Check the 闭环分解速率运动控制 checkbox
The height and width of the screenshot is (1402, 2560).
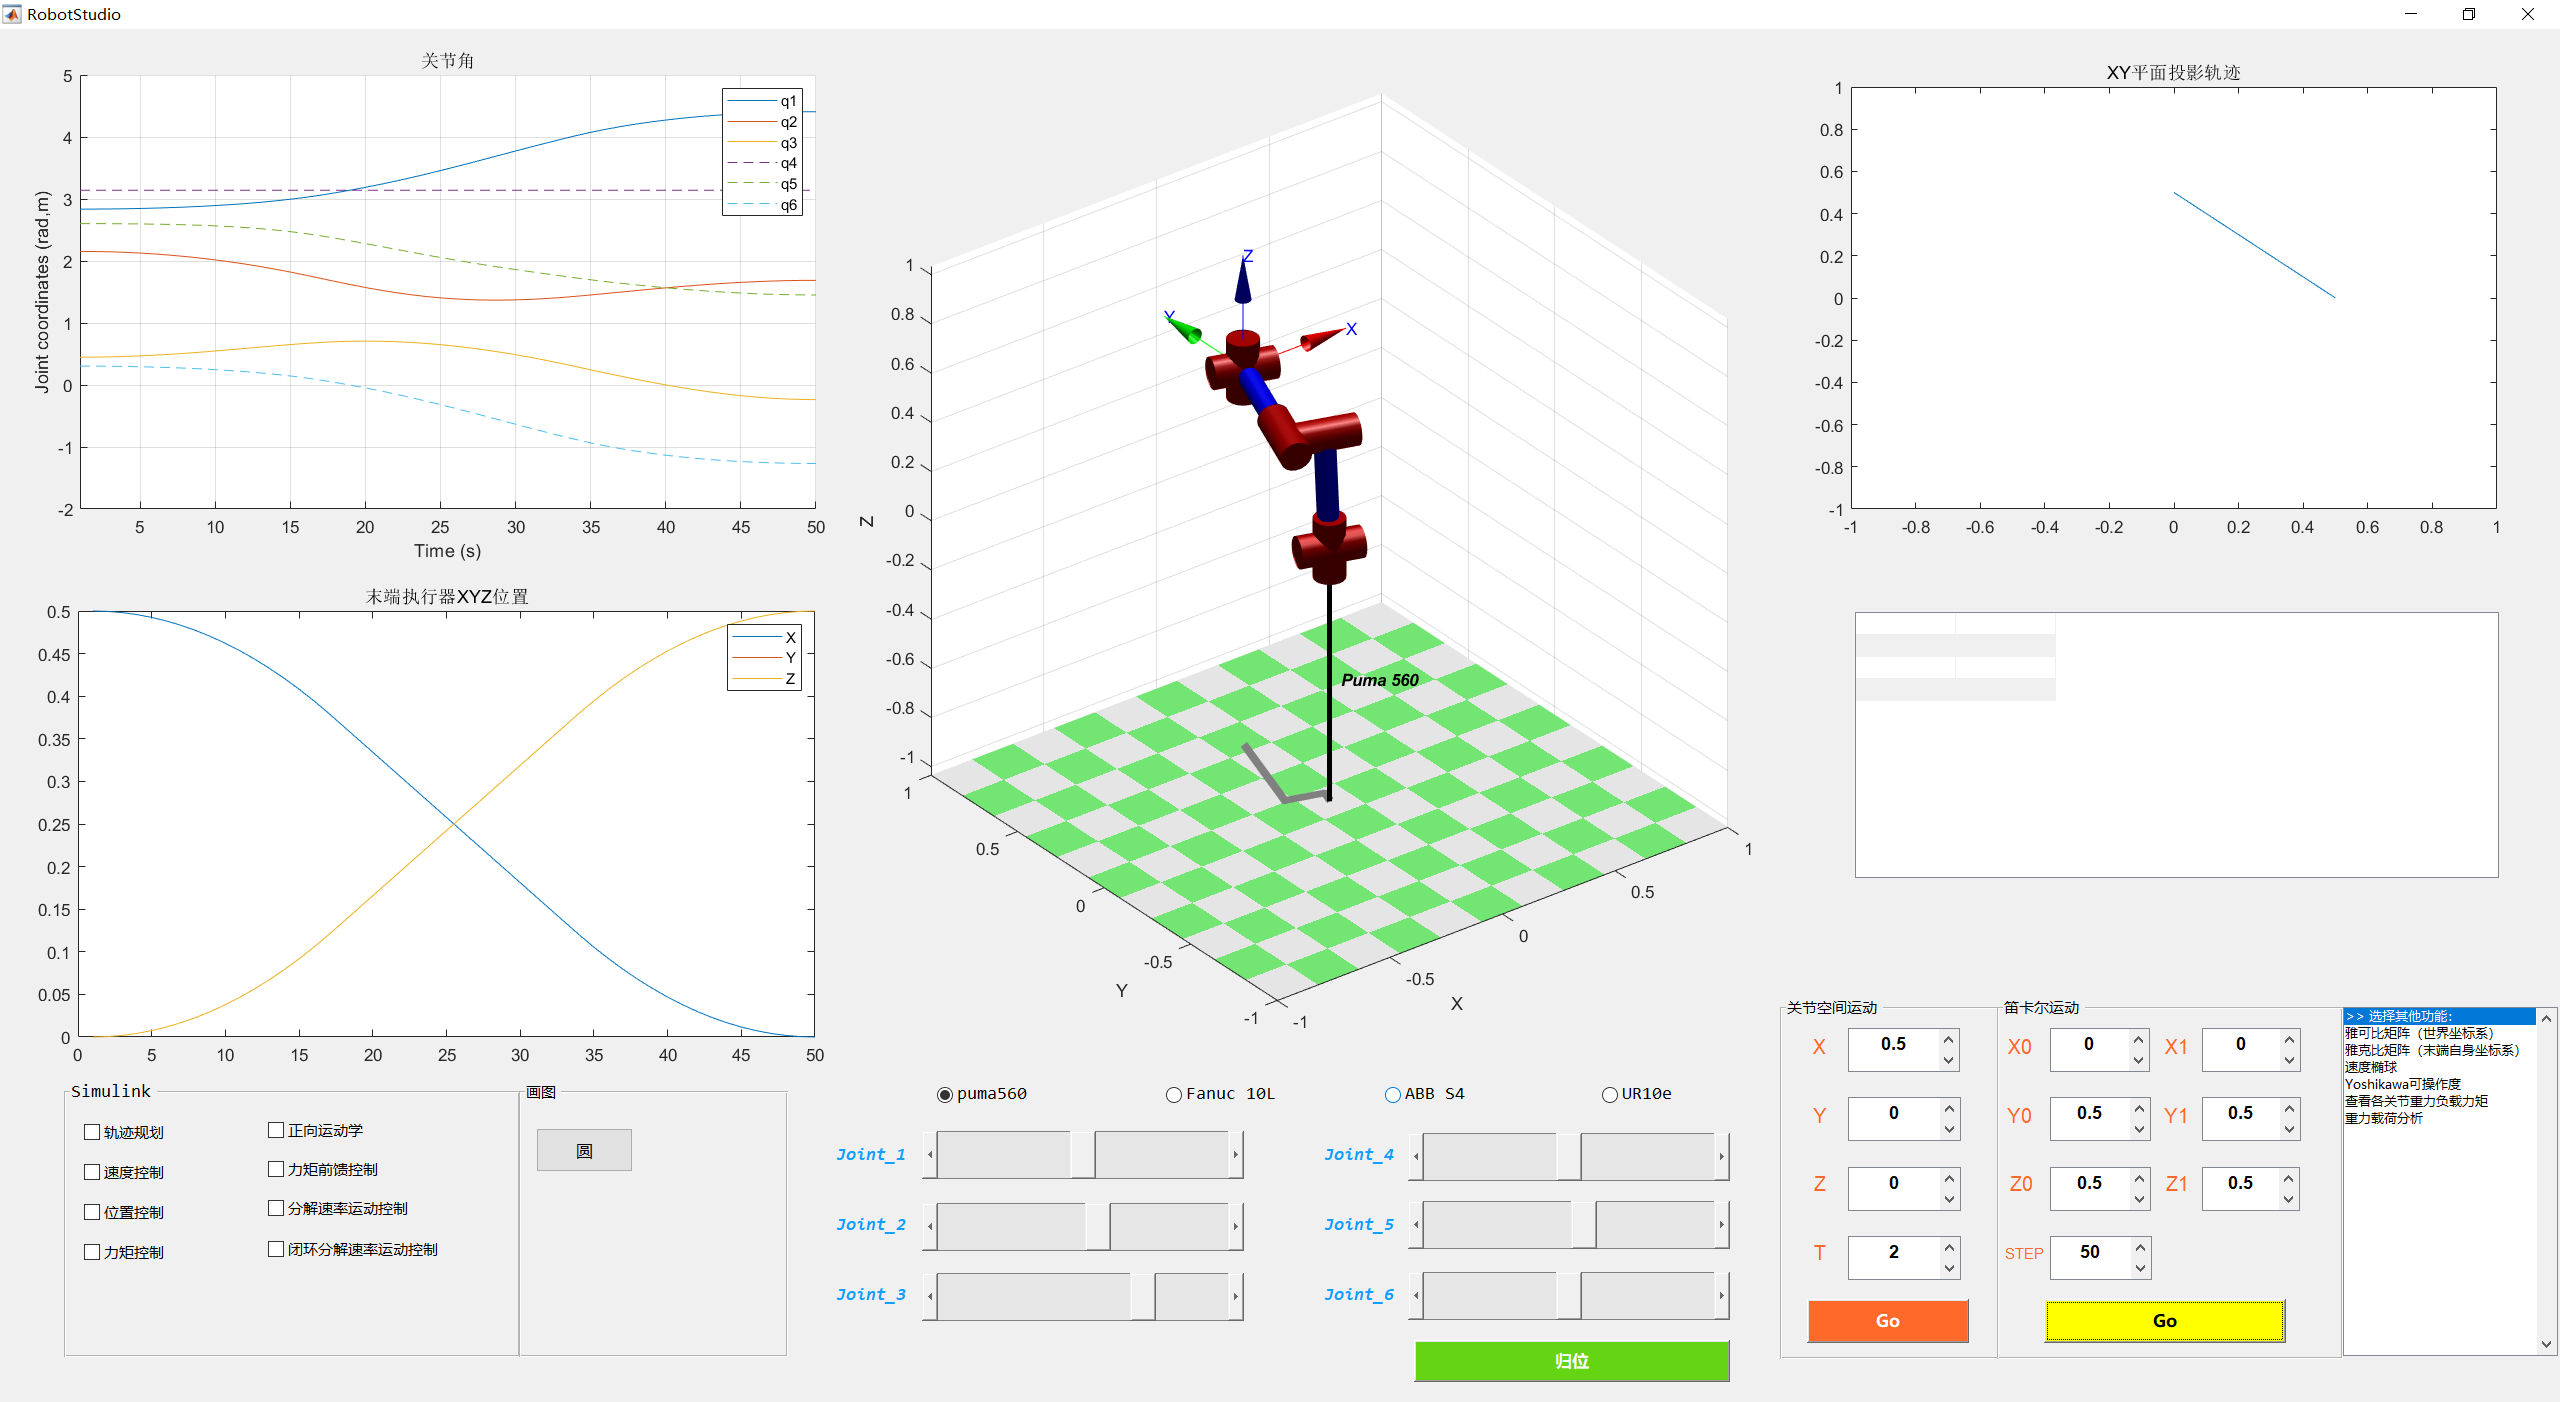click(276, 1247)
